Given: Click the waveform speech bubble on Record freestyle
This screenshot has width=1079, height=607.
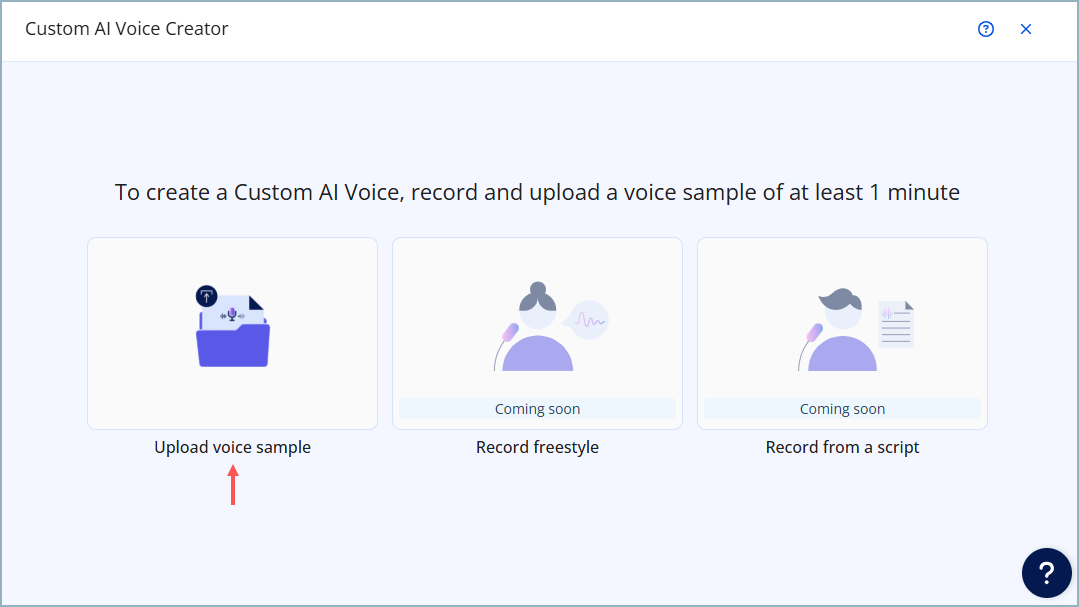Looking at the screenshot, I should coord(590,317).
